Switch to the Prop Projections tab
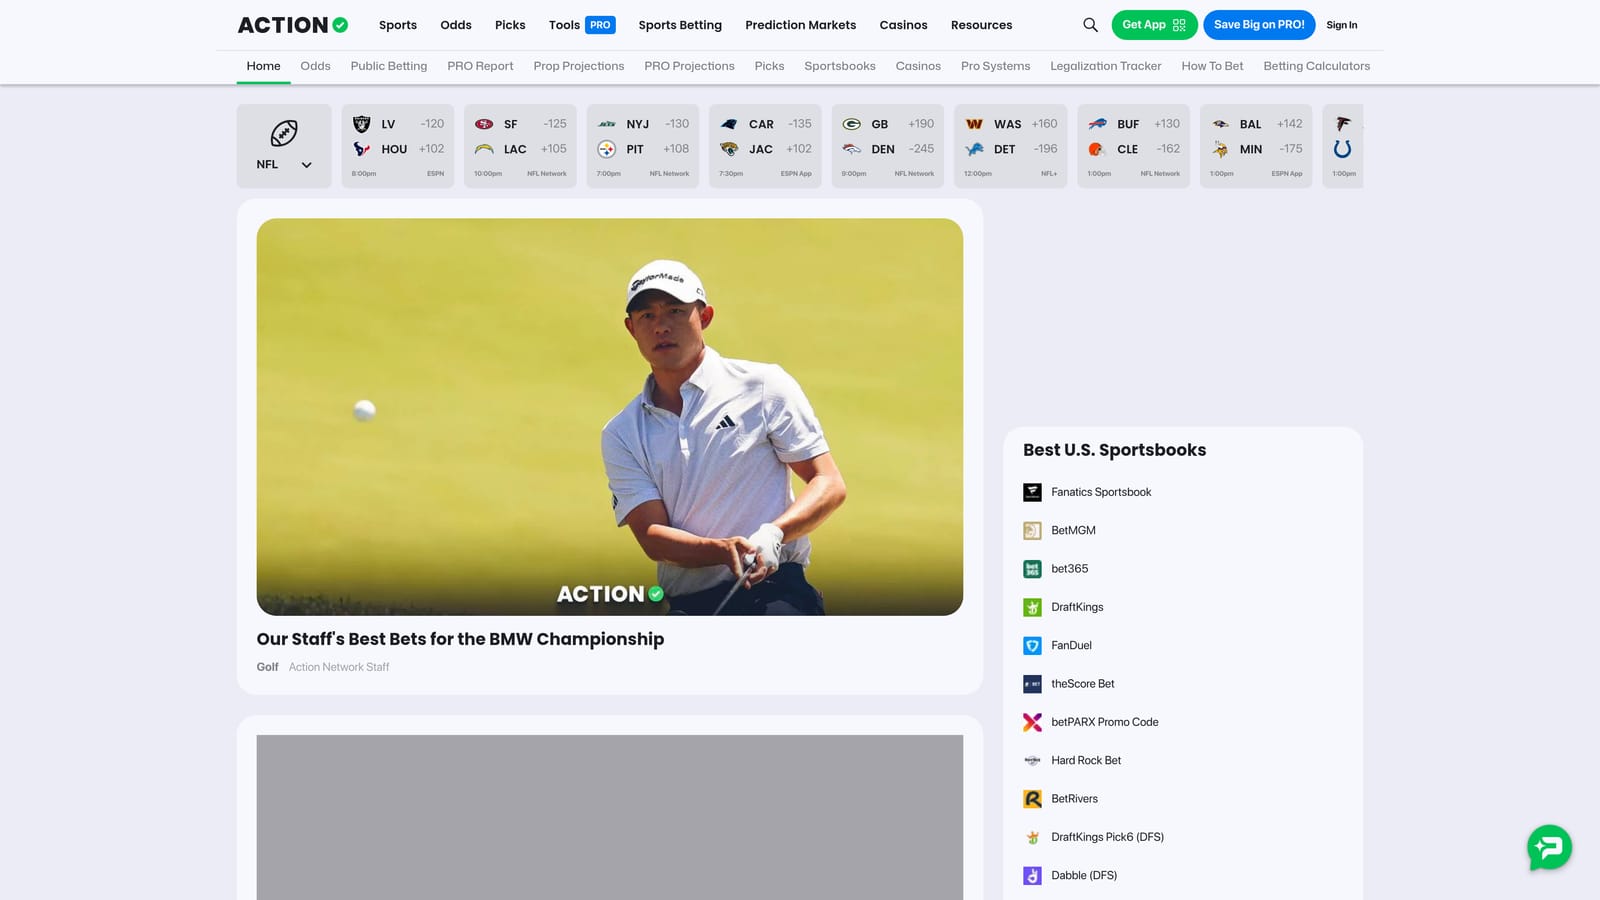The height and width of the screenshot is (900, 1600). point(579,66)
